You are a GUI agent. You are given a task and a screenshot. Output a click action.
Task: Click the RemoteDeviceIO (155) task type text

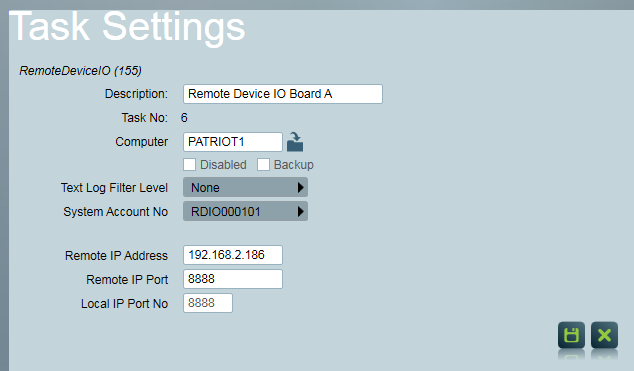[80, 71]
